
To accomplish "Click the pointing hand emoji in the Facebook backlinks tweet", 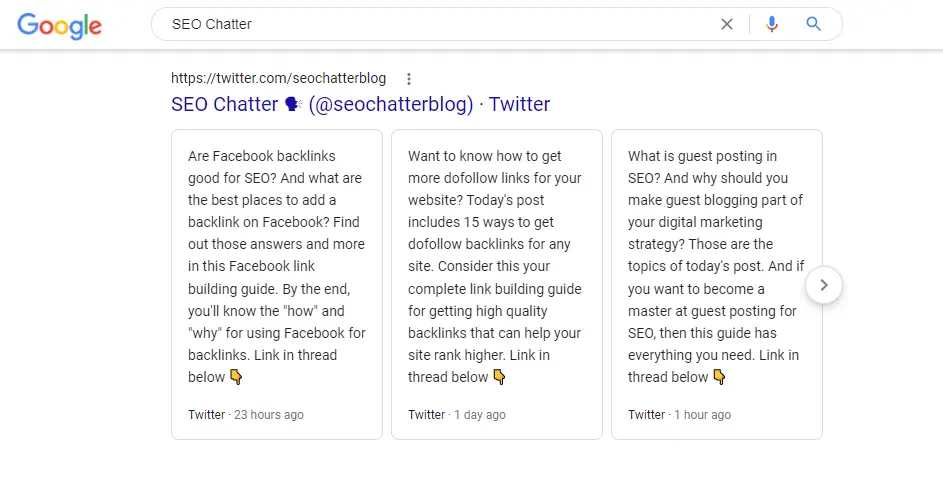I will (236, 377).
